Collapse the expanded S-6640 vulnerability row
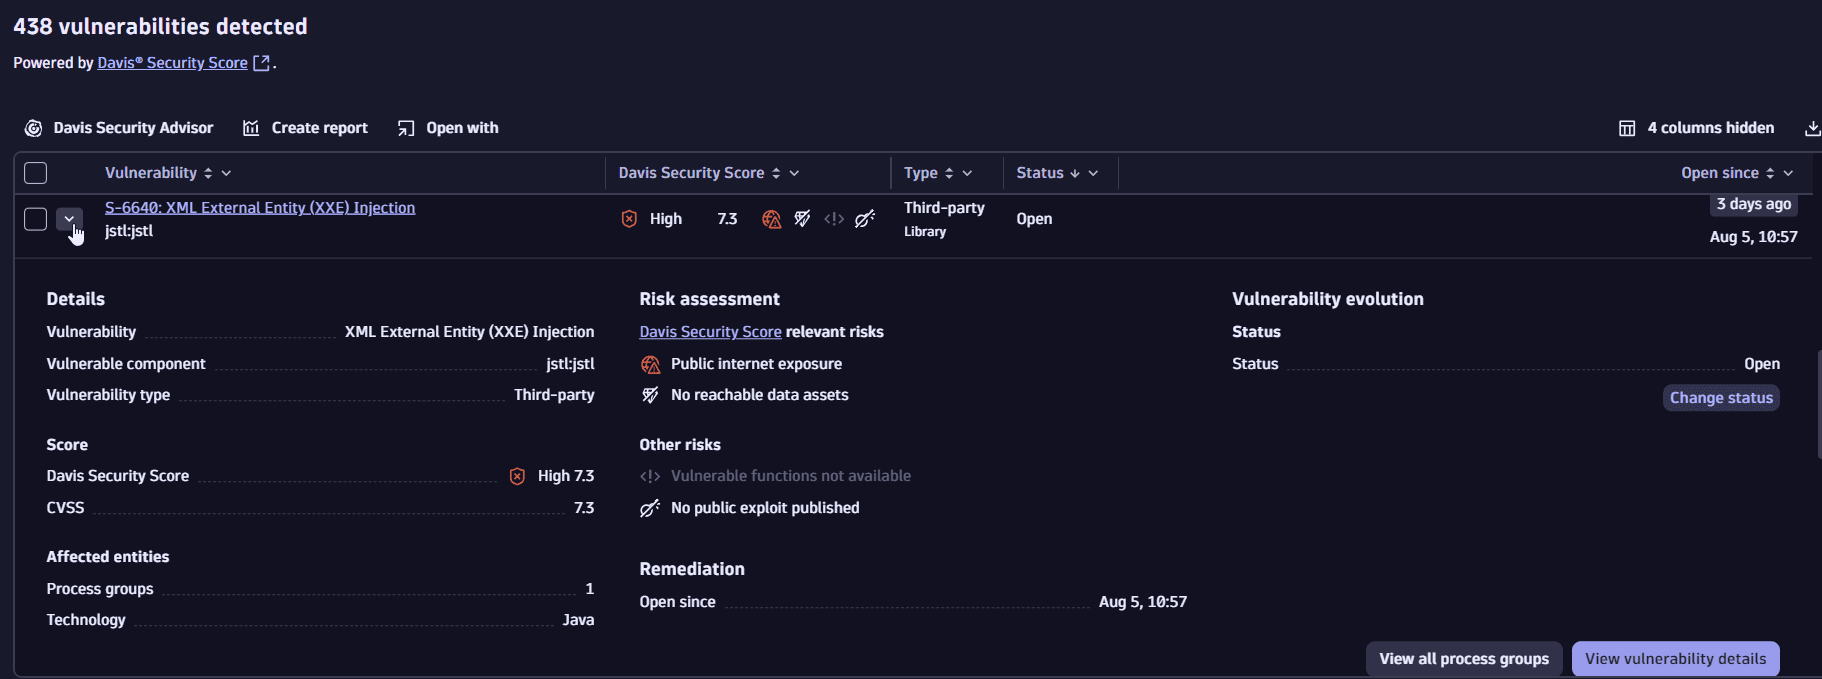Viewport: 1822px width, 679px height. pos(69,219)
